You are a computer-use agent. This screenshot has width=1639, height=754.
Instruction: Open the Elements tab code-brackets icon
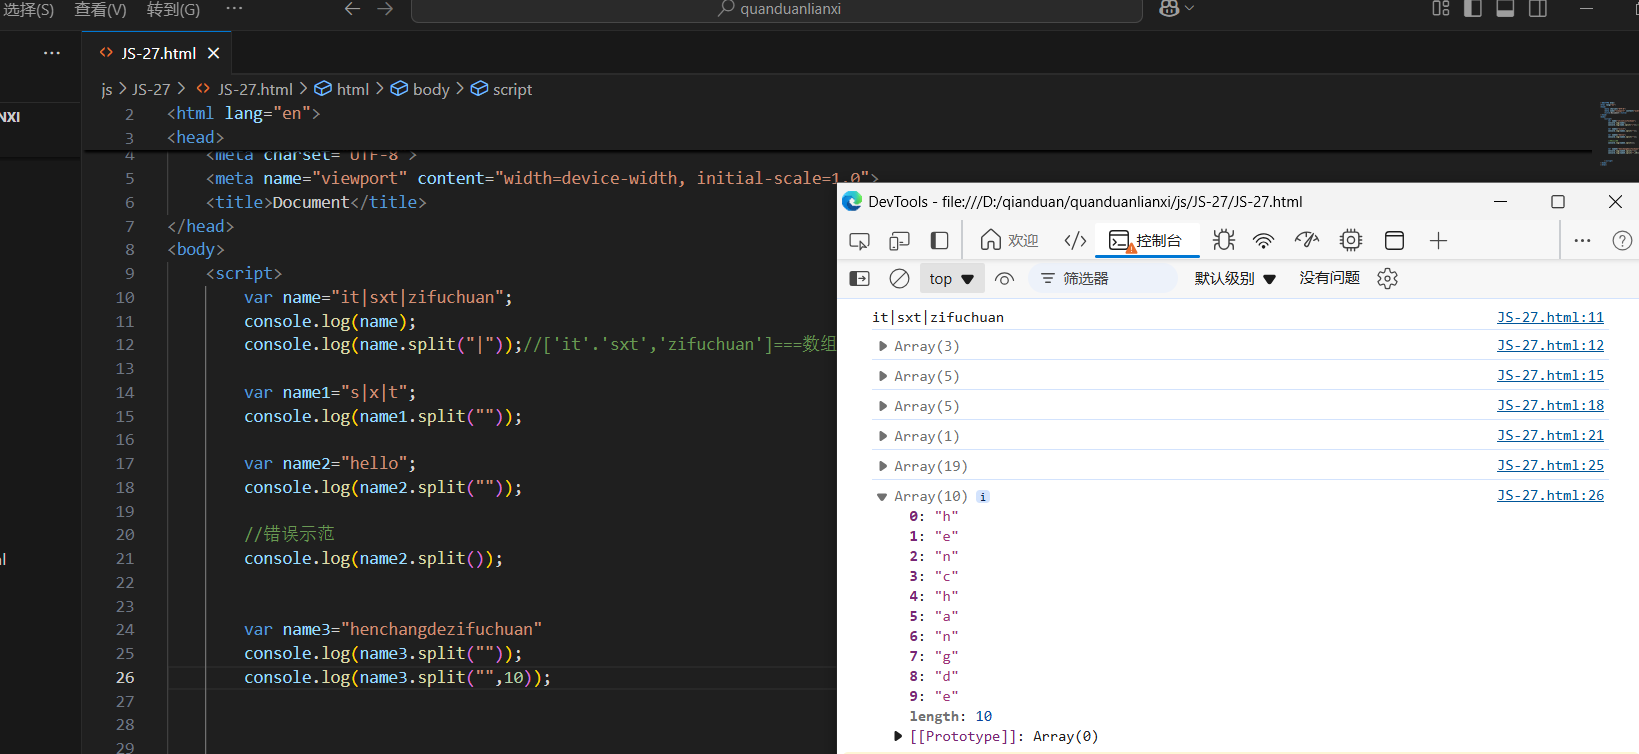click(1075, 241)
